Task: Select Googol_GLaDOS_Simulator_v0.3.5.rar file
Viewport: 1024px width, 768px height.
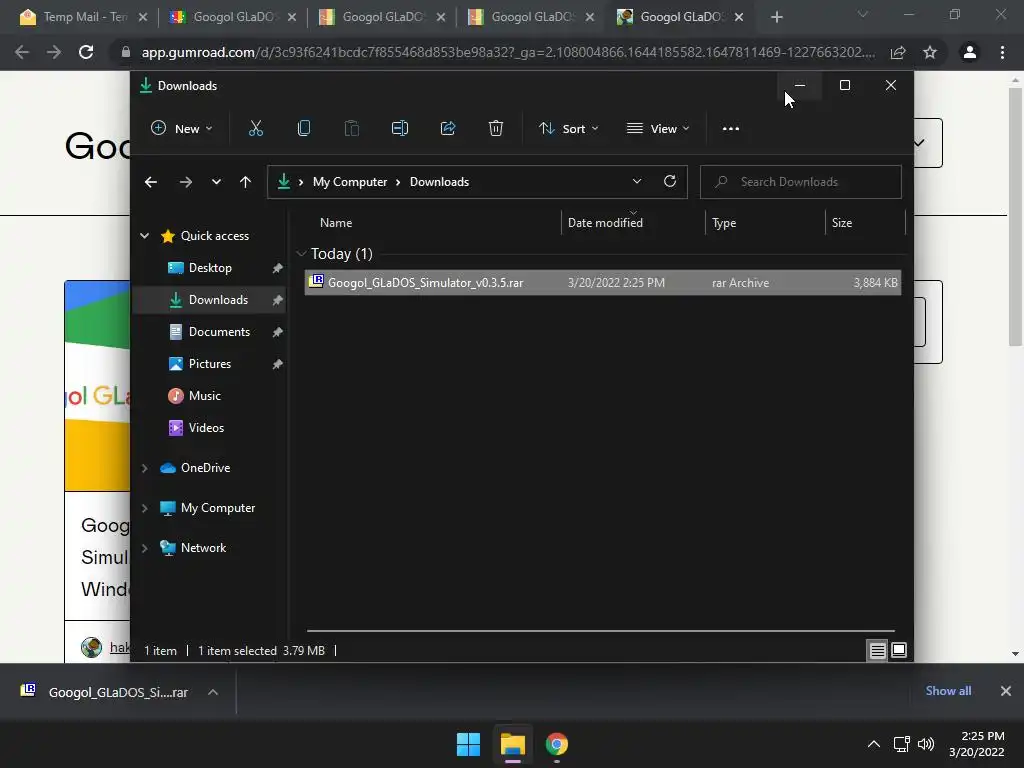Action: (x=603, y=283)
